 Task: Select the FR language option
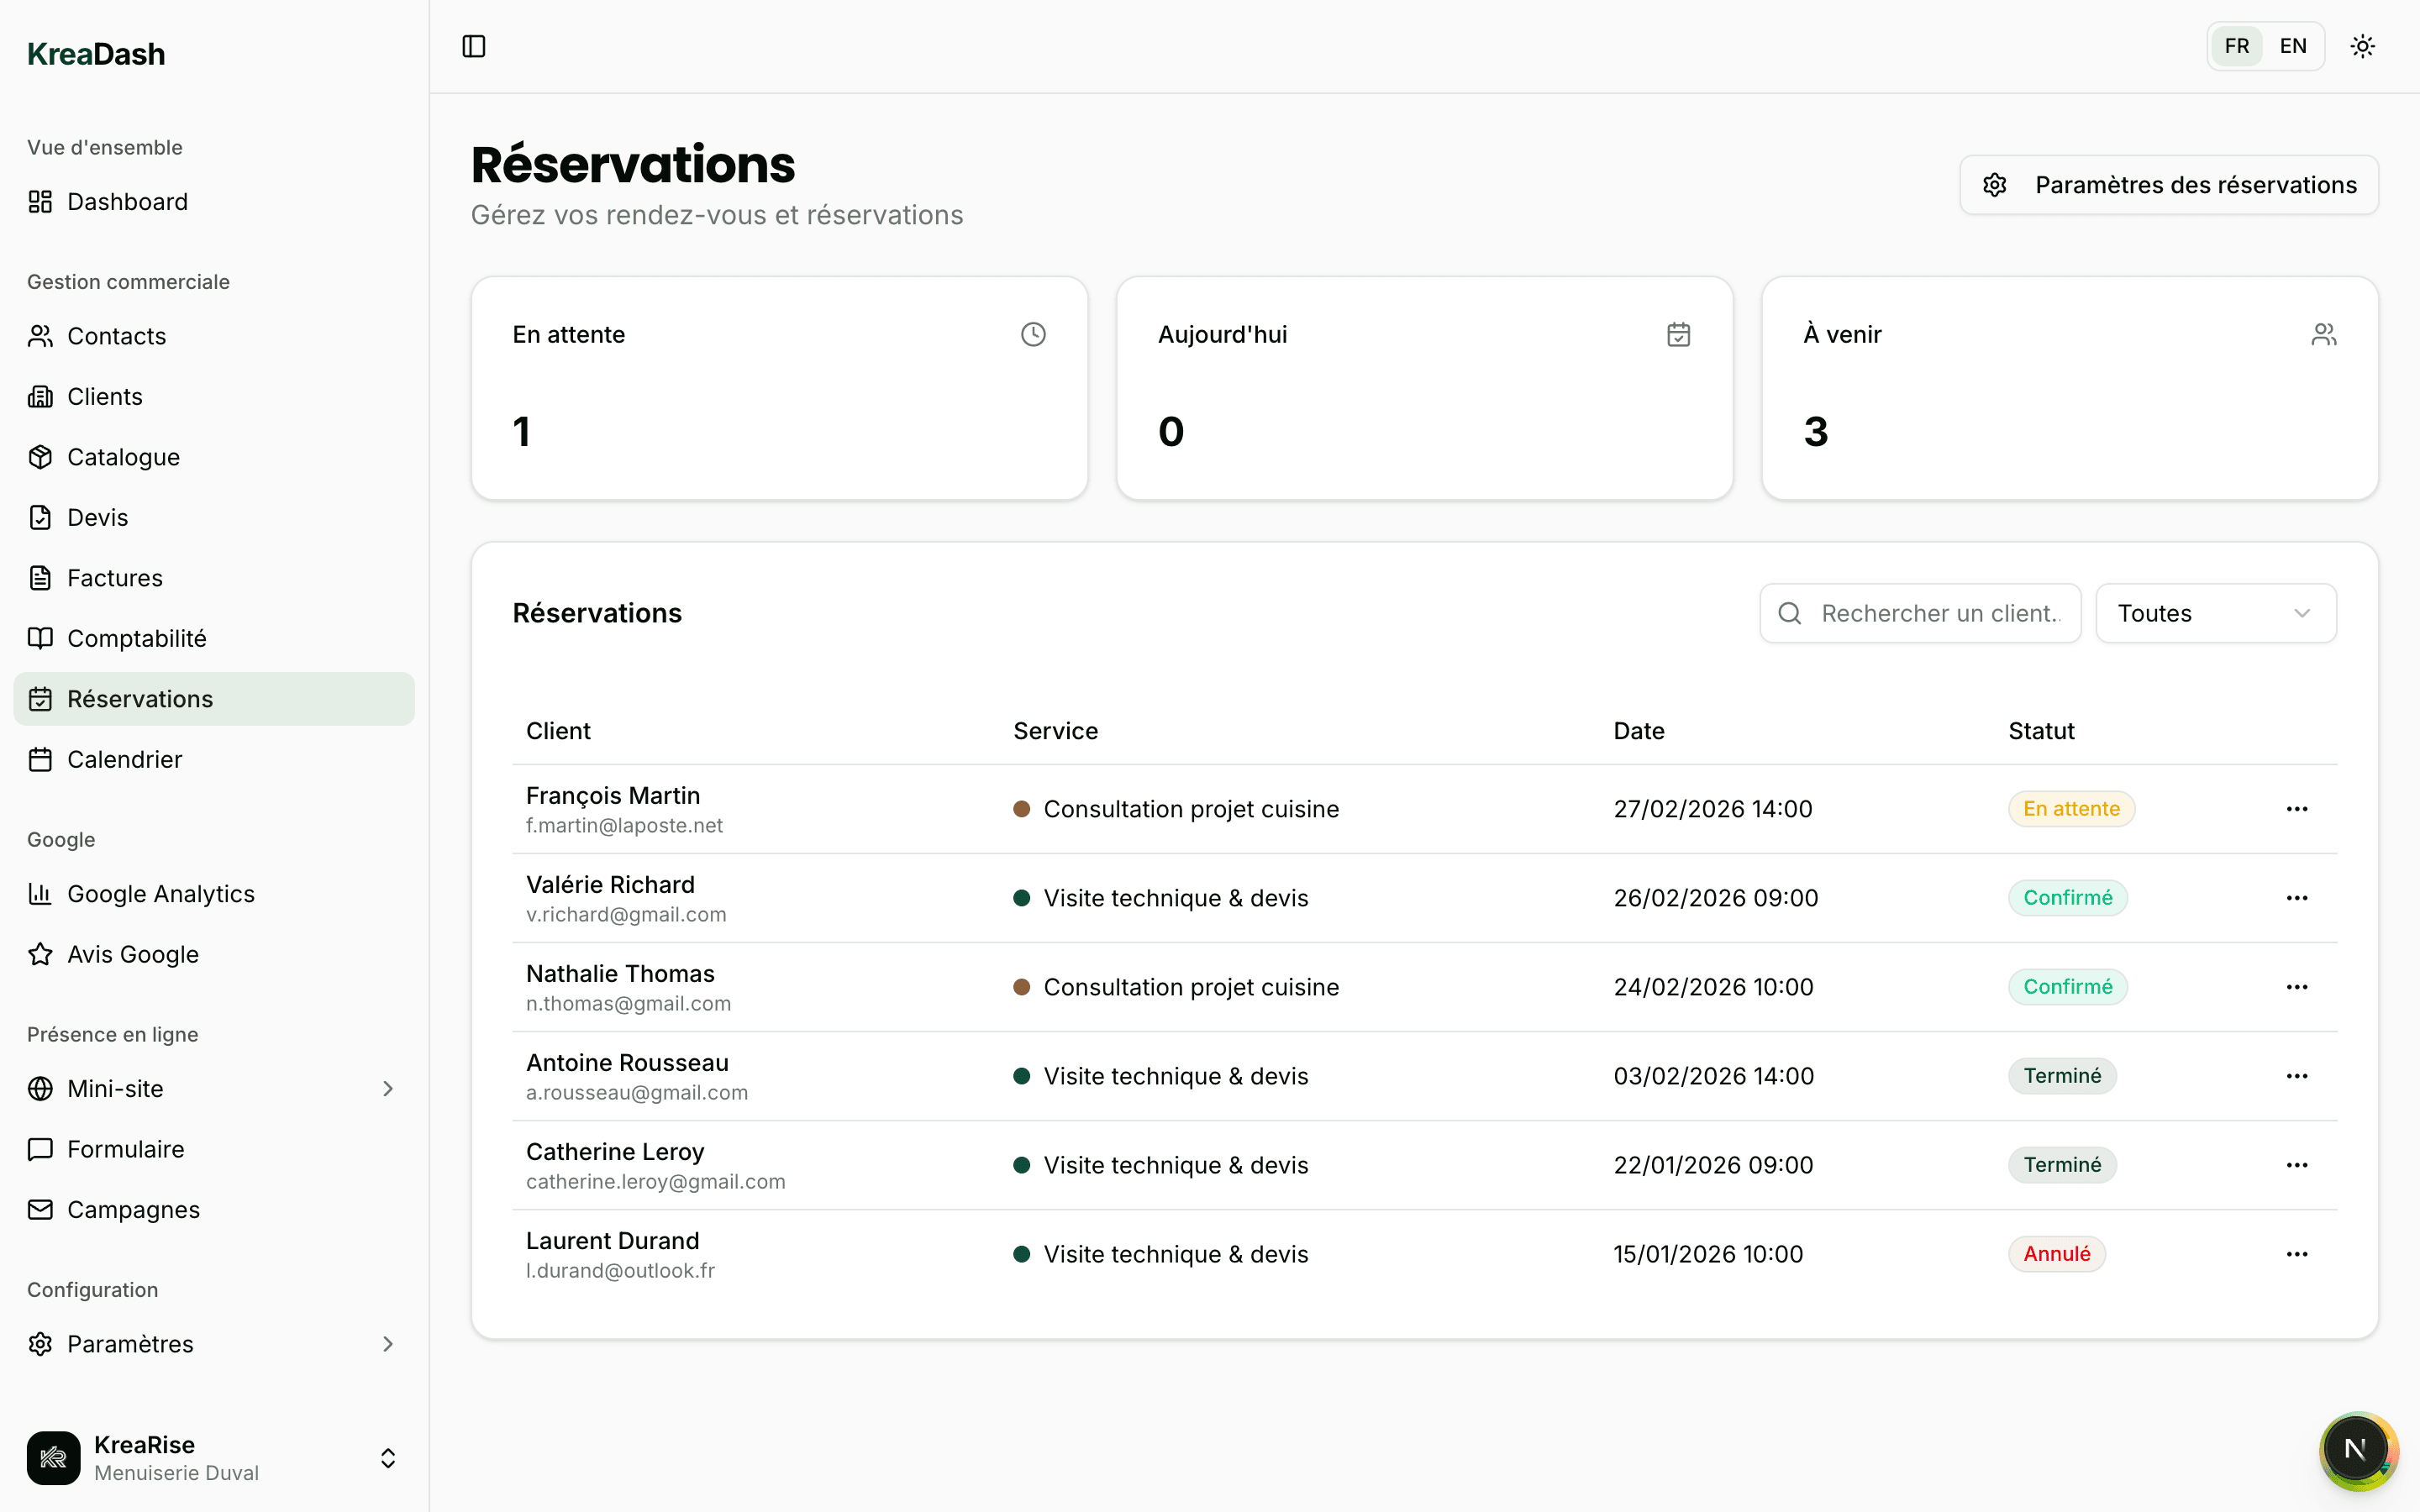click(2237, 47)
